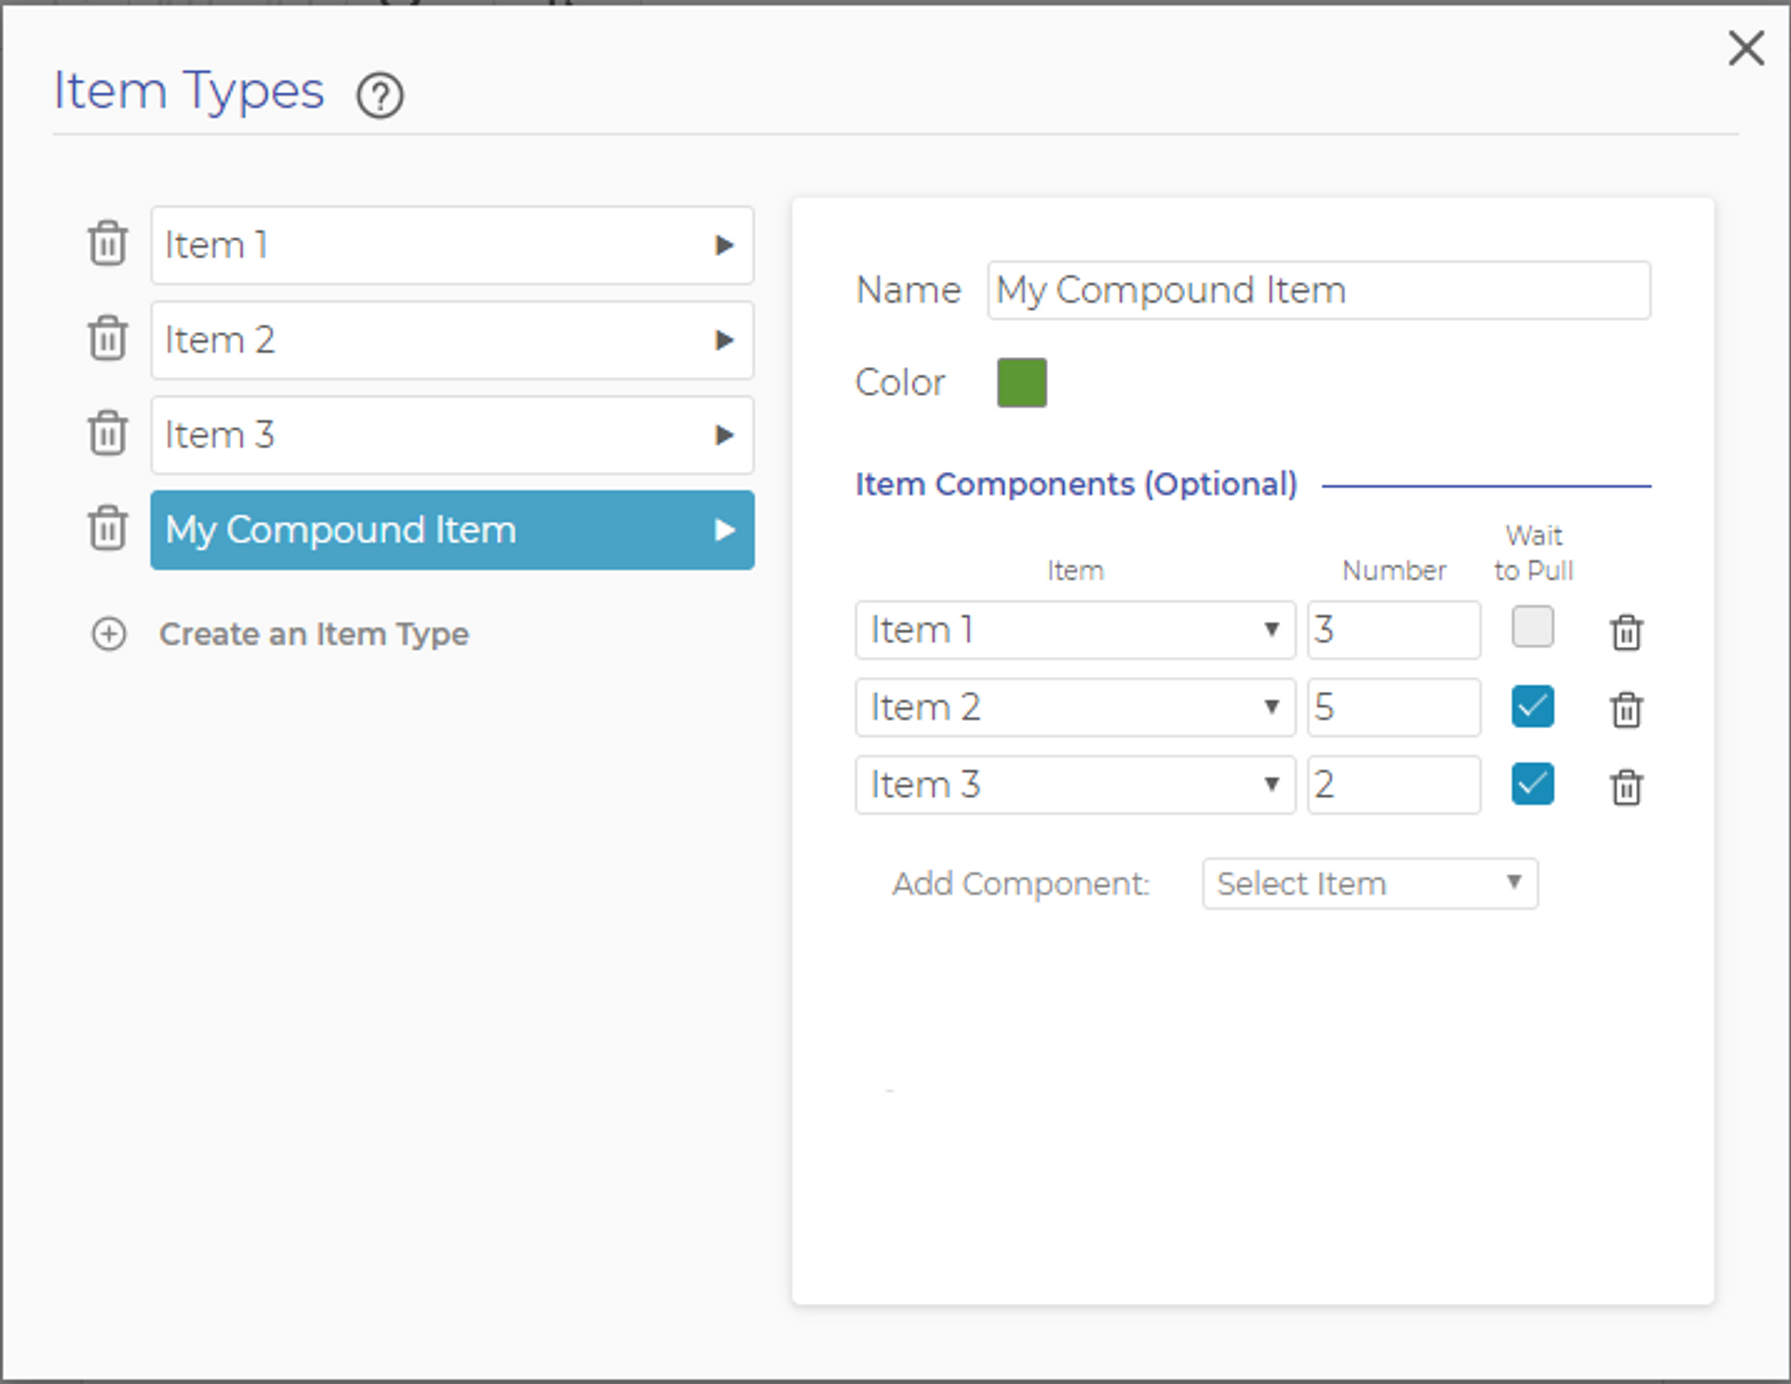The width and height of the screenshot is (1791, 1384).
Task: Click trash icon next to Item 3 type
Action: click(x=107, y=434)
